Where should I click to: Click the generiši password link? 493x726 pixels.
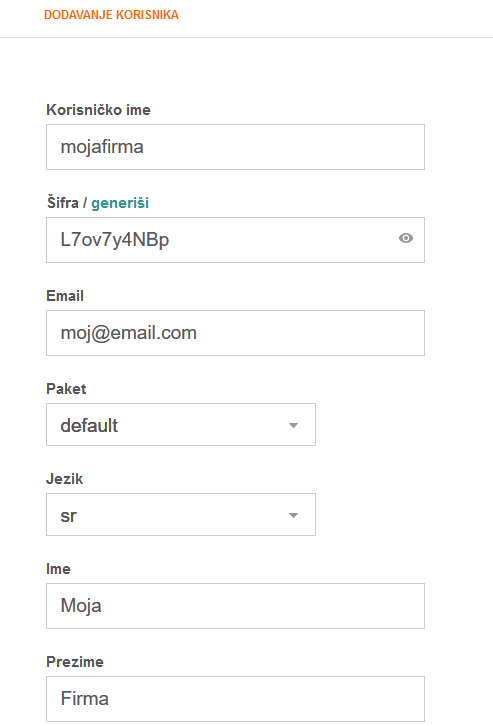[120, 203]
